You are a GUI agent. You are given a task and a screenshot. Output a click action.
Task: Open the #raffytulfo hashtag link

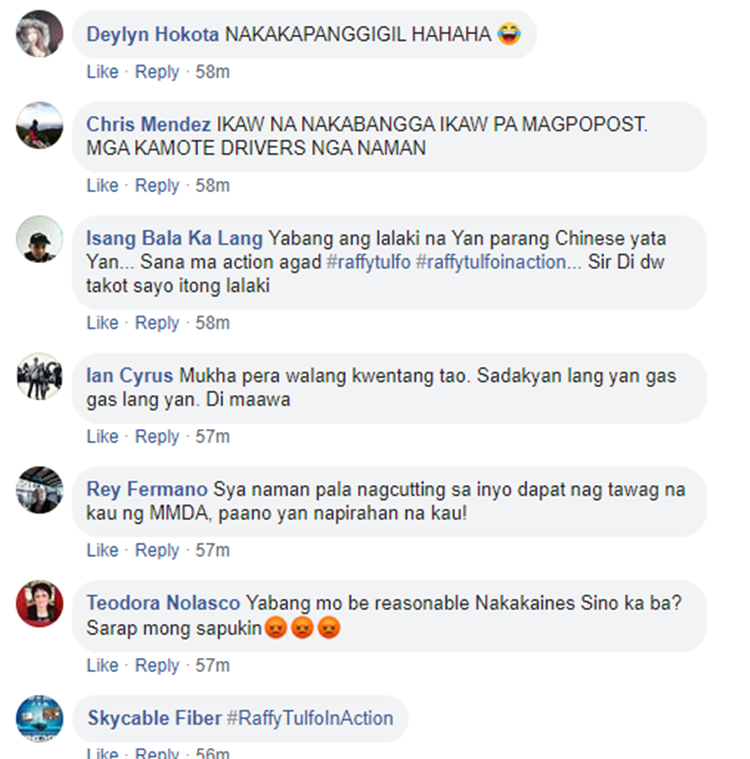[x=368, y=262]
